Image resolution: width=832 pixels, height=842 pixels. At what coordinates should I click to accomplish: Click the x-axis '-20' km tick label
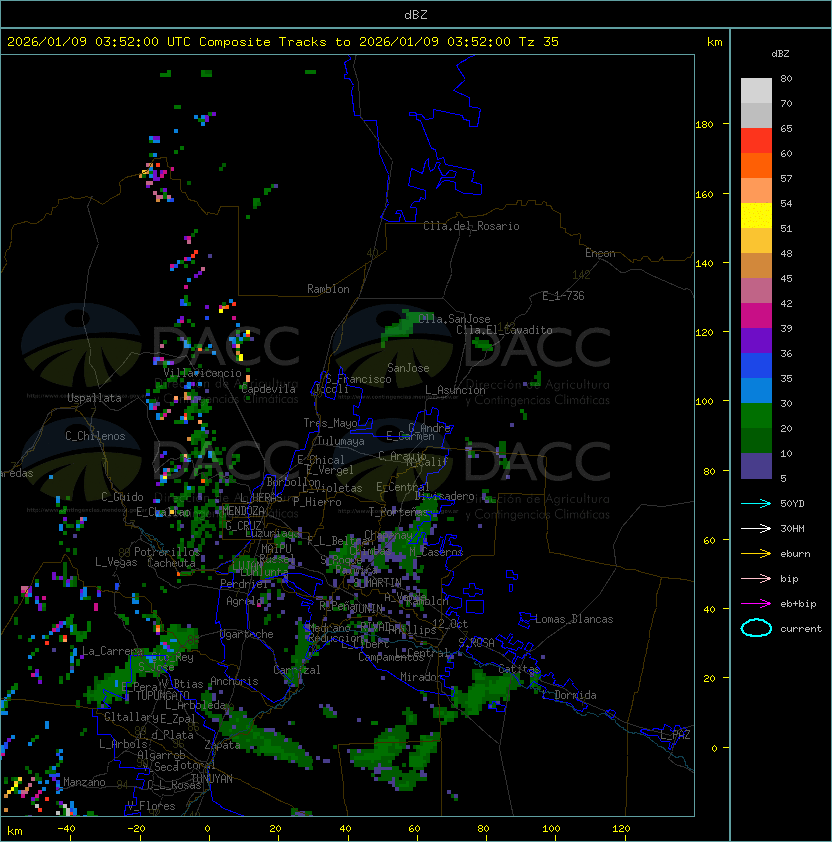pos(136,829)
